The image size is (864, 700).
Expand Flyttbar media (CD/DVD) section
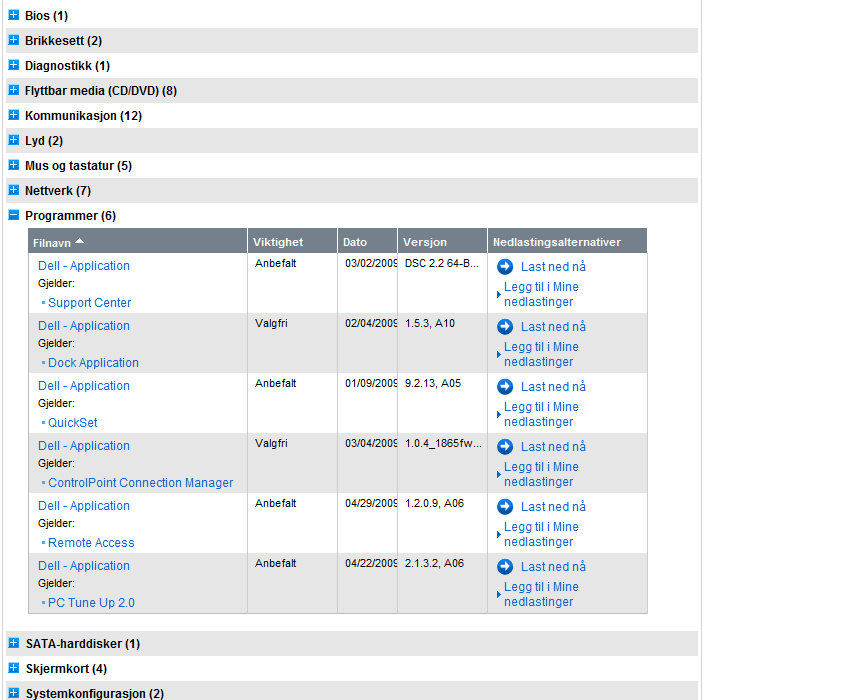(14, 90)
